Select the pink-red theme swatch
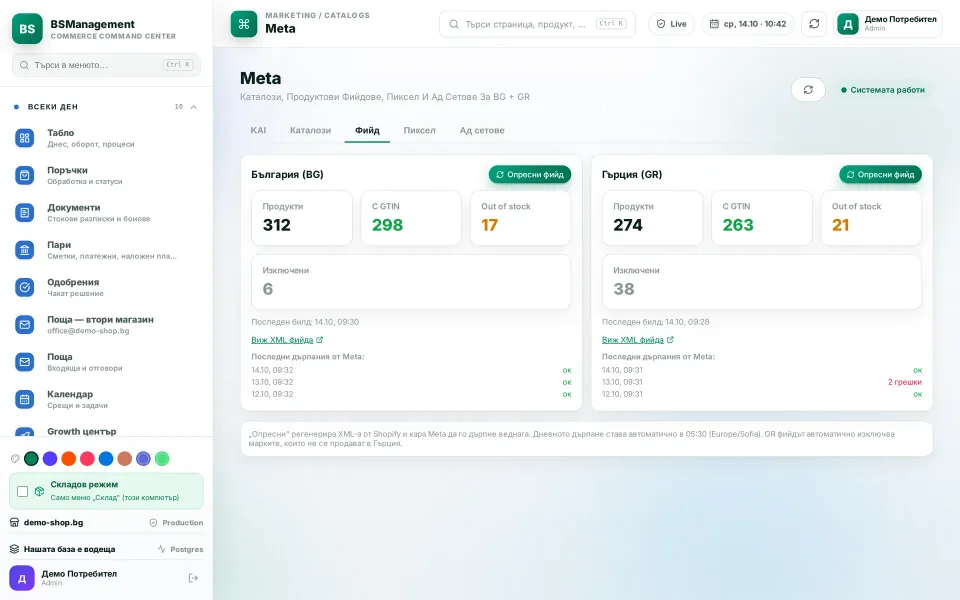960x600 pixels. point(88,459)
